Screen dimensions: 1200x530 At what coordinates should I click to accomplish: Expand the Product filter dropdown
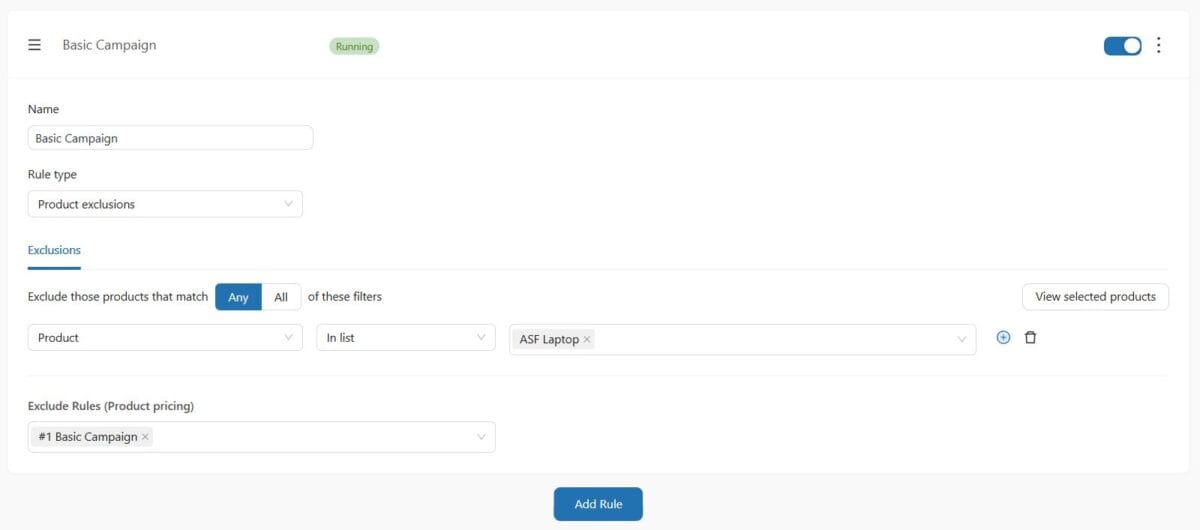pos(165,338)
